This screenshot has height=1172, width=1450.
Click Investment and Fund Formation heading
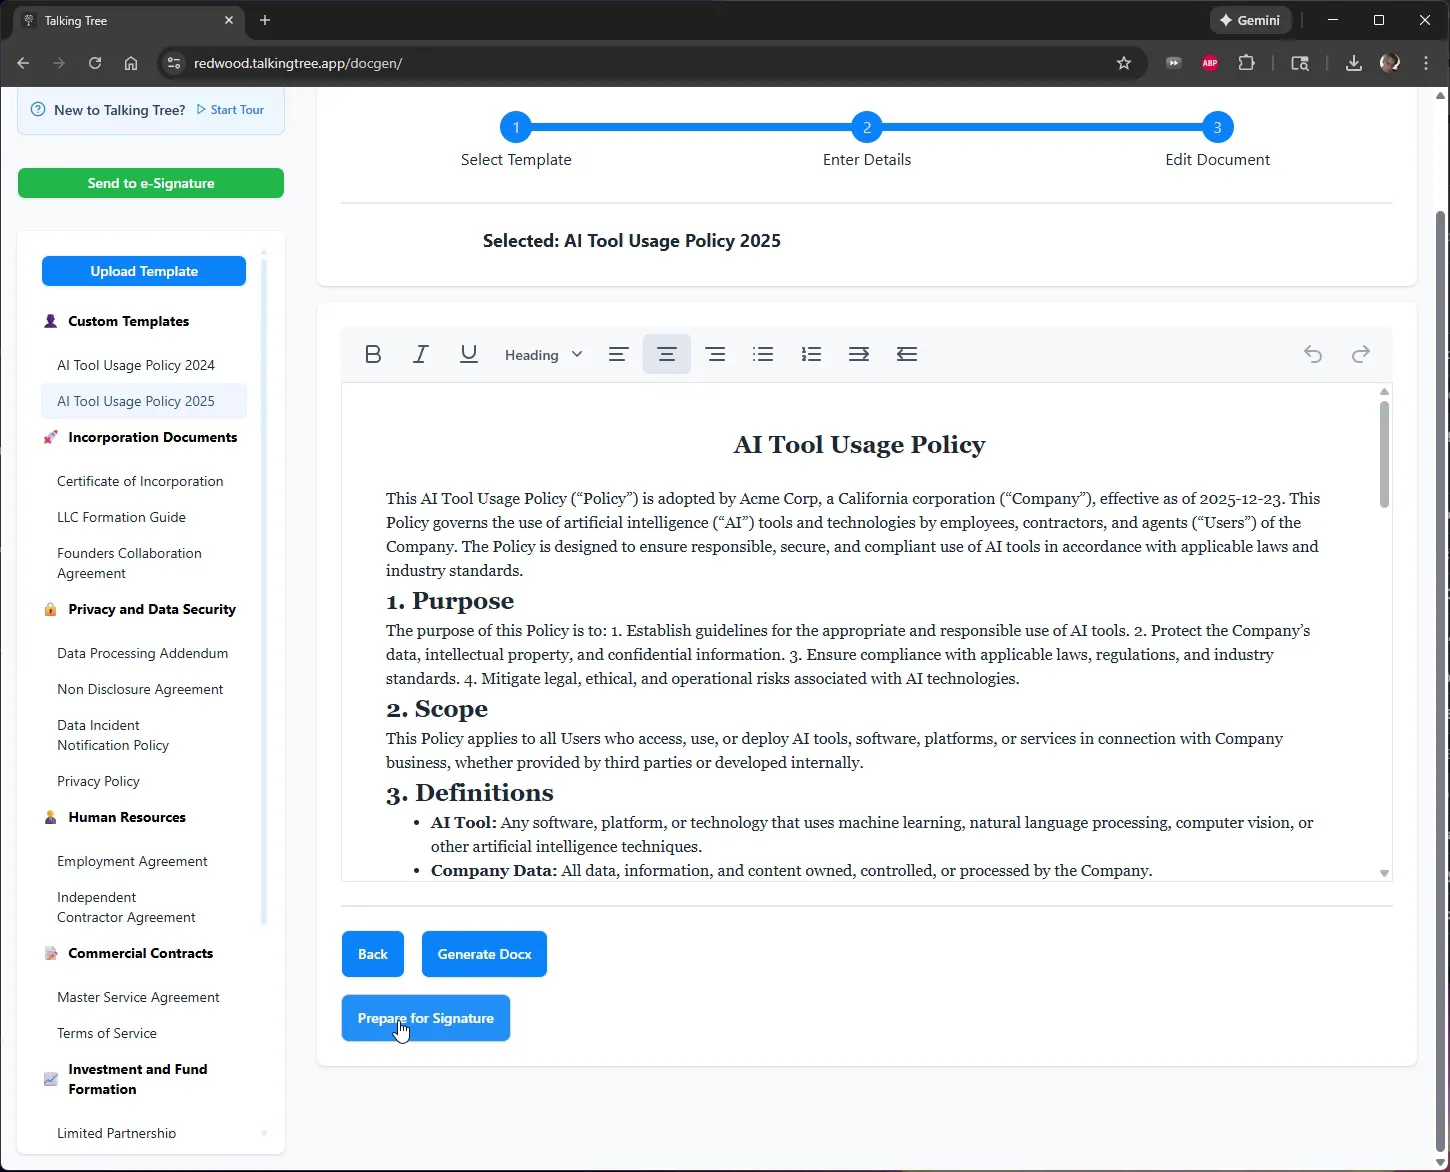(x=138, y=1079)
